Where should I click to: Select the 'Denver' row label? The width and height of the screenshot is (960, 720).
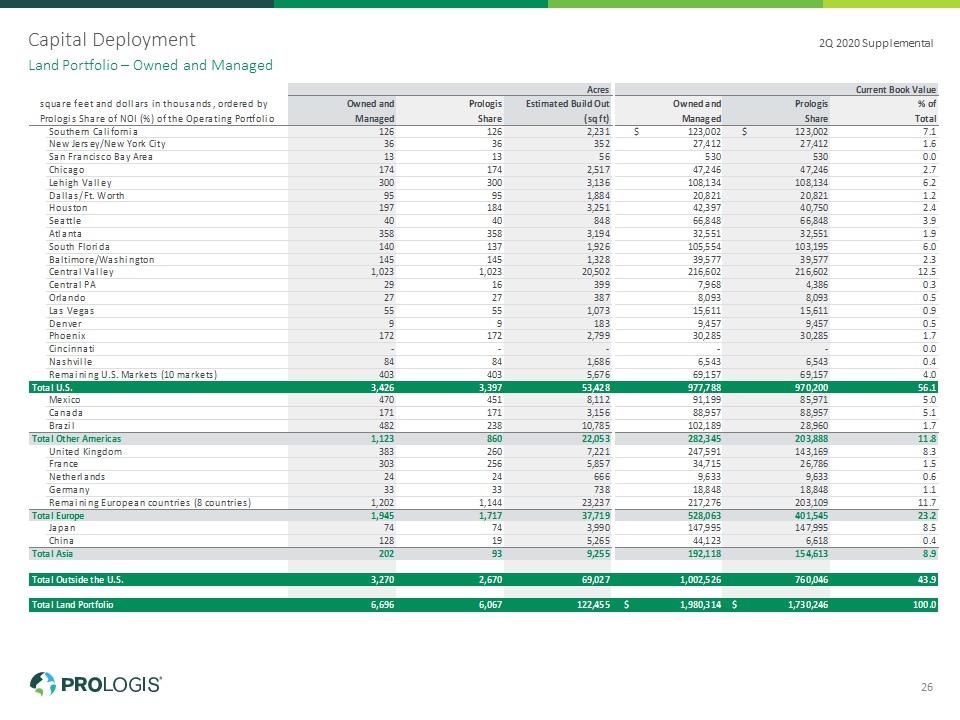click(65, 323)
